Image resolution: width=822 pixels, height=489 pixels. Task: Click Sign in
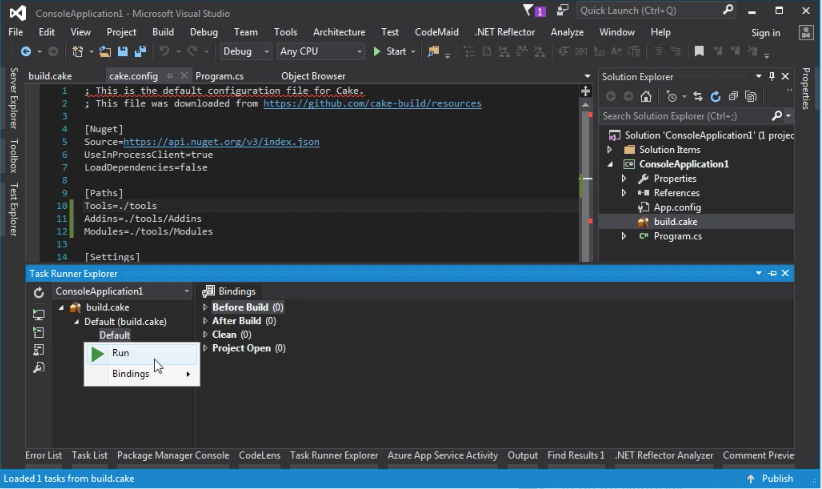[x=765, y=32]
